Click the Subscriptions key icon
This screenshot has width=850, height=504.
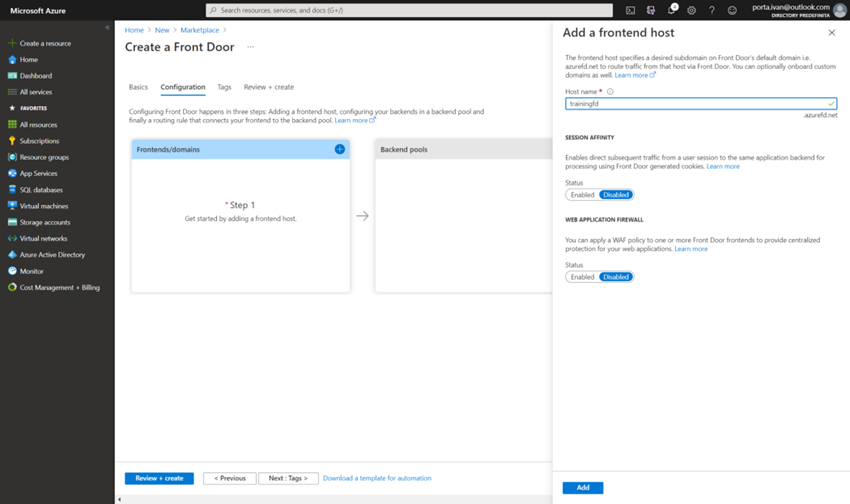(x=12, y=141)
